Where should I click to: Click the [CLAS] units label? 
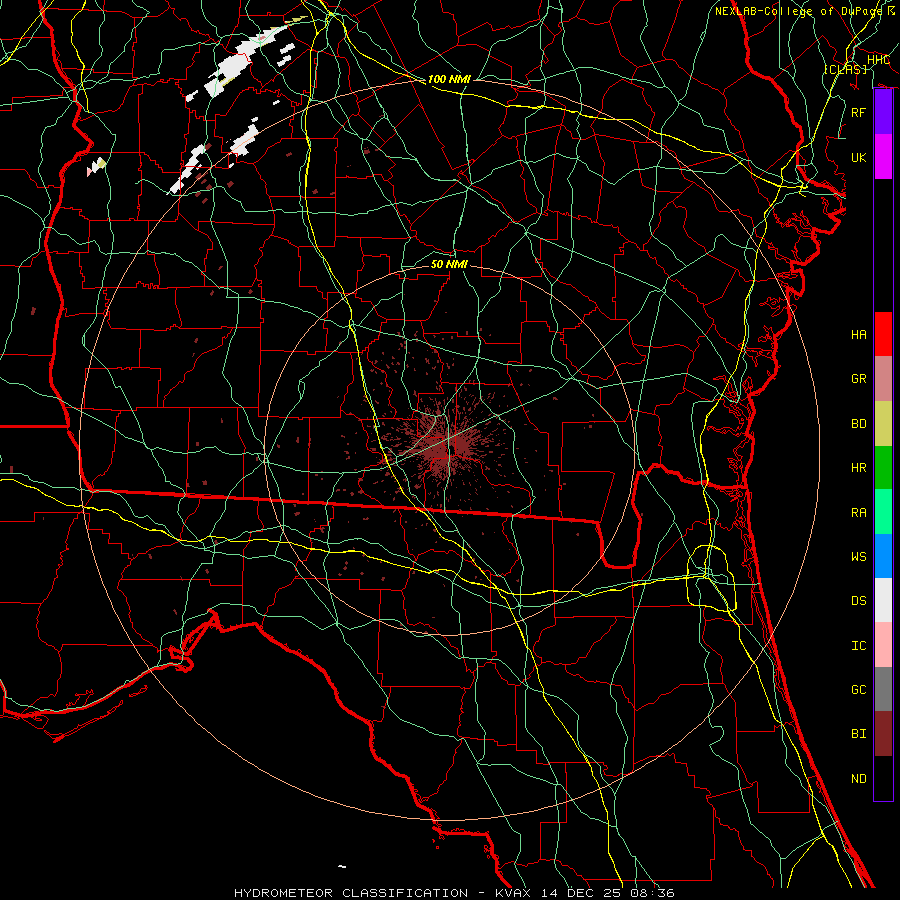point(845,69)
